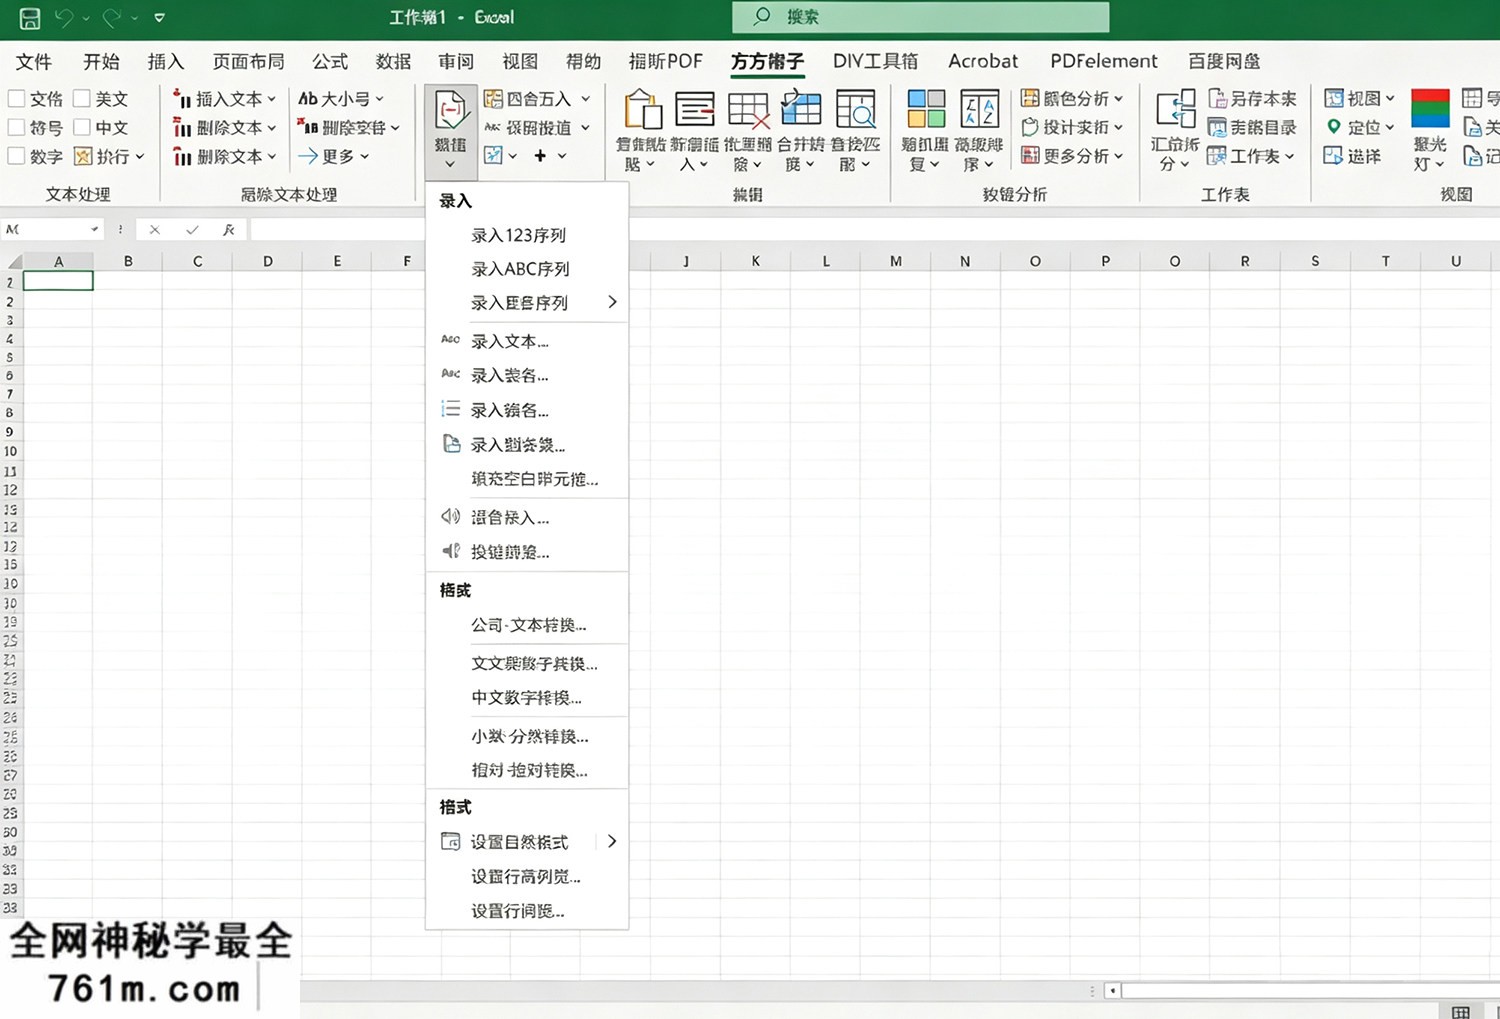
Task: Open the PDFelement ribbon tab
Action: click(1104, 61)
